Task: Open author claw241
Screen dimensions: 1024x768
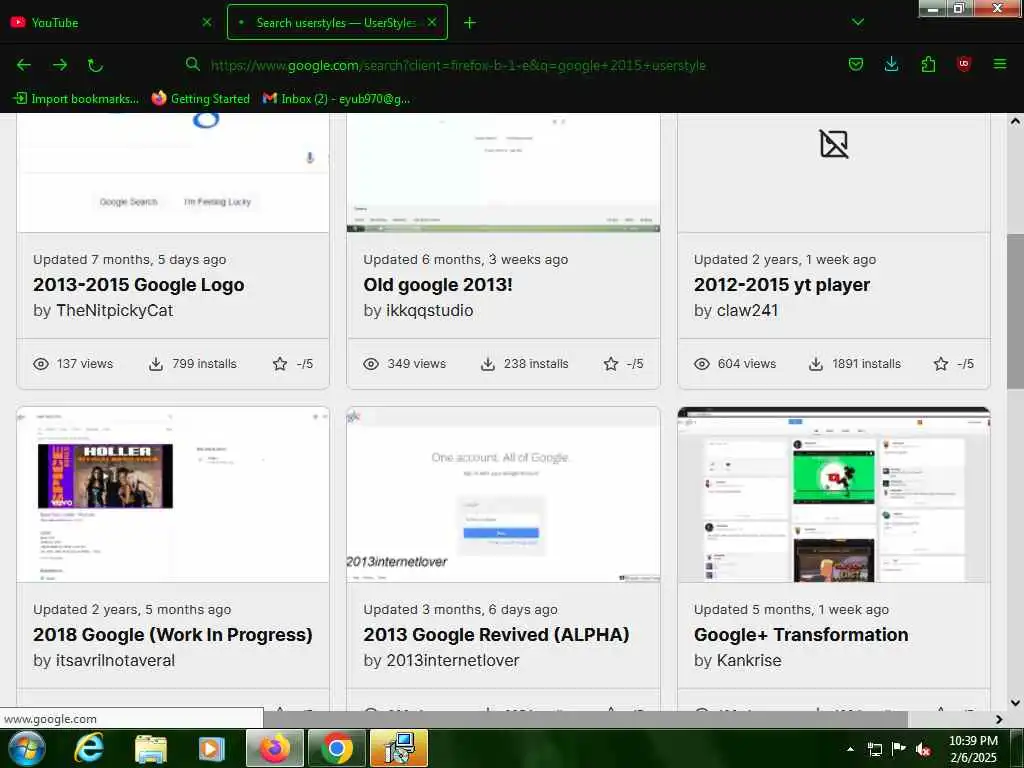Action: [748, 310]
